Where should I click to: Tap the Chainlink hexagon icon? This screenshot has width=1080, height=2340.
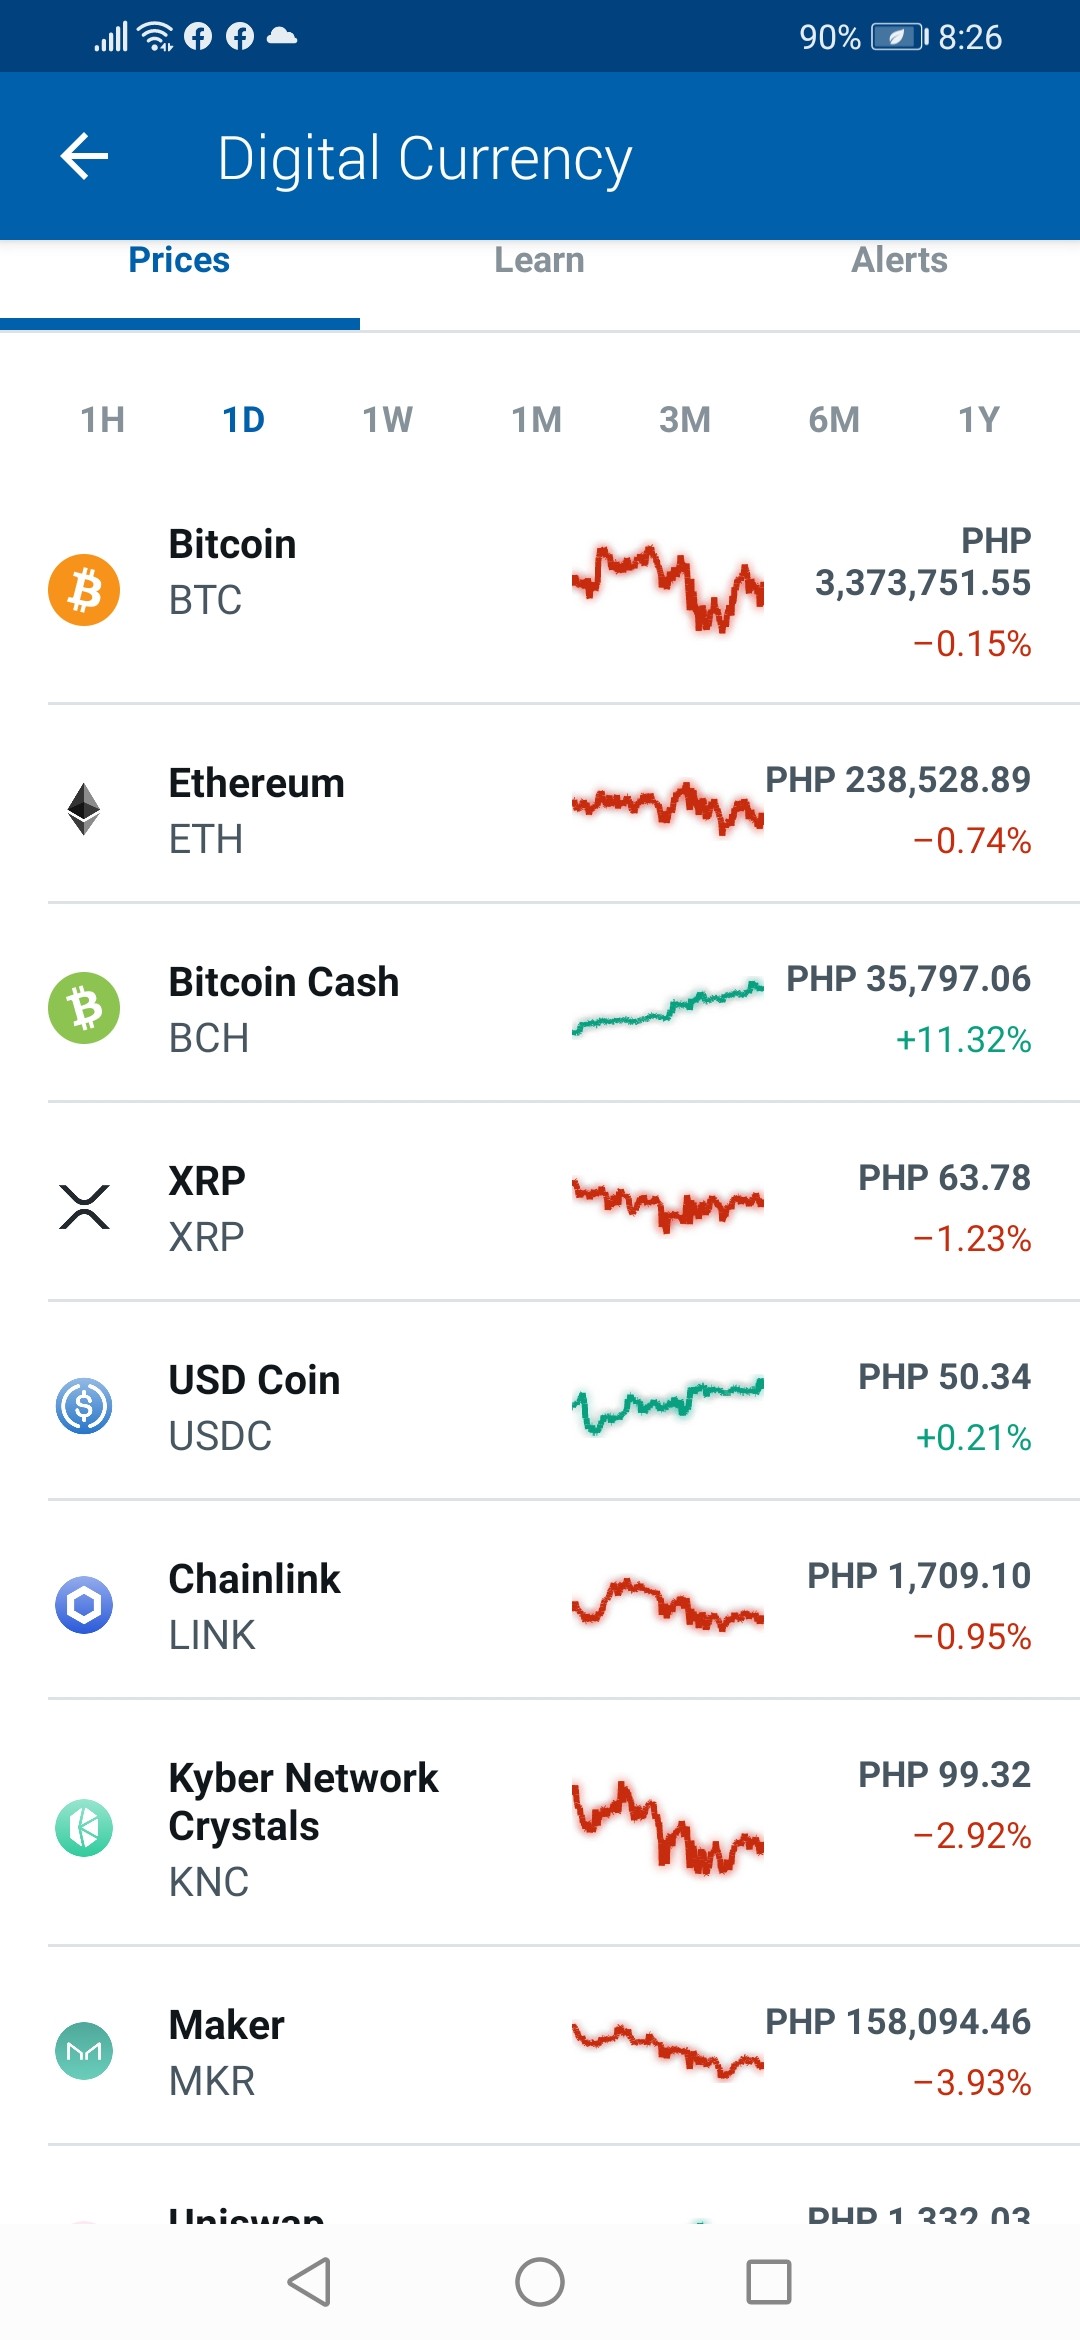point(84,1605)
